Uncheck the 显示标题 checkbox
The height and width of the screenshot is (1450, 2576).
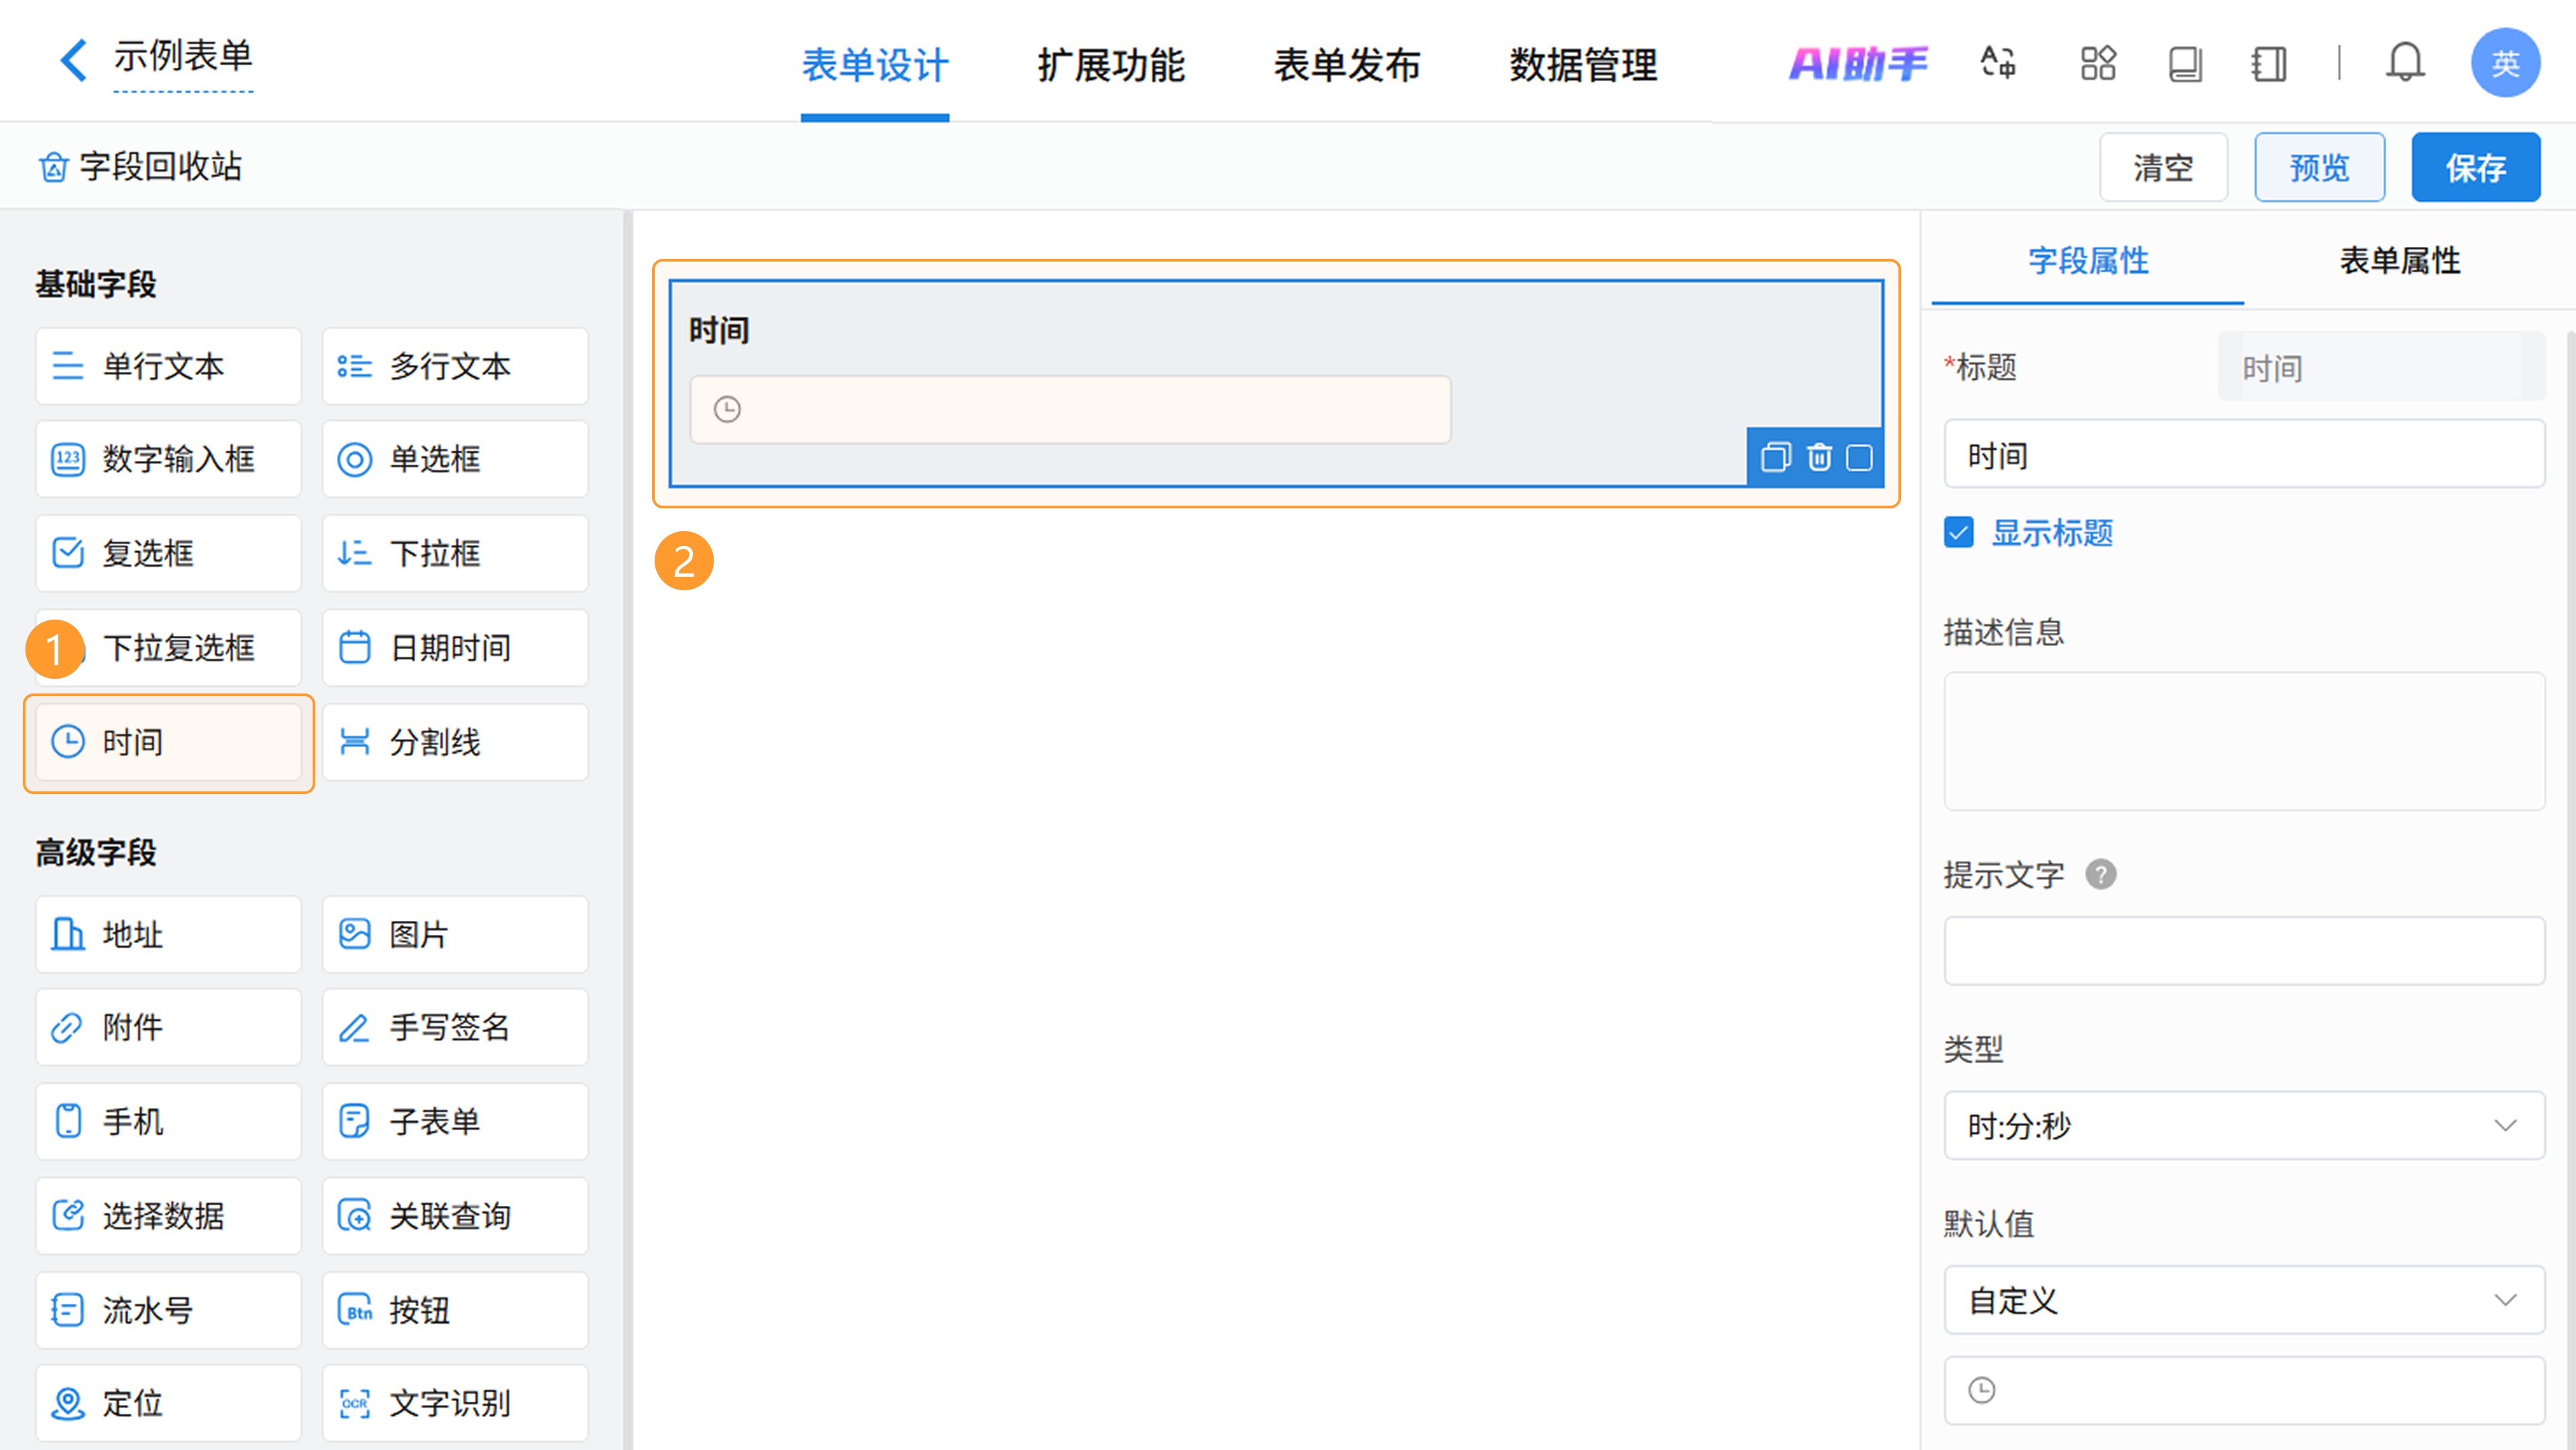click(x=1959, y=532)
